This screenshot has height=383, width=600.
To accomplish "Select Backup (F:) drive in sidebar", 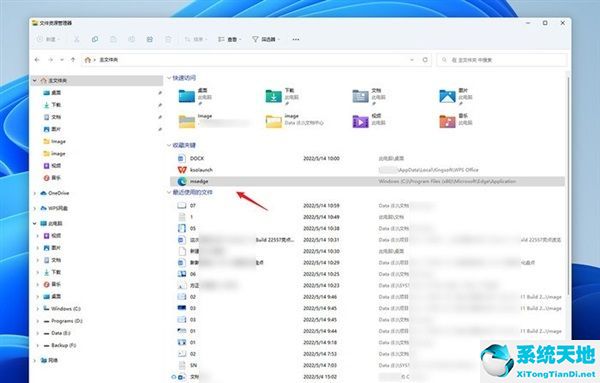I will click(x=59, y=345).
